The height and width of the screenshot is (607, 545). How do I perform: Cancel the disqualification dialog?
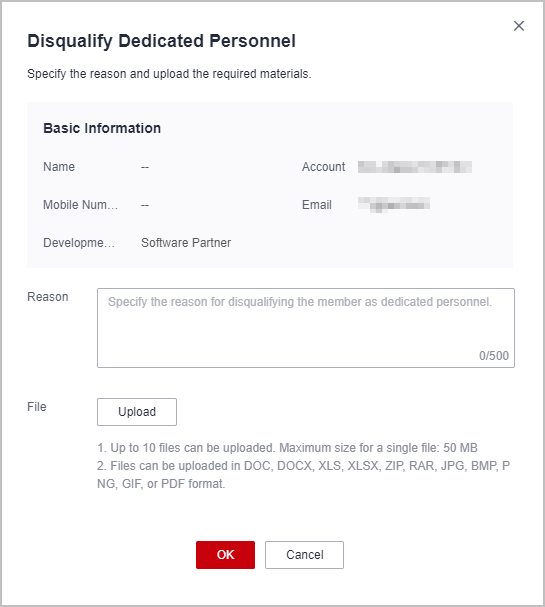click(x=304, y=555)
